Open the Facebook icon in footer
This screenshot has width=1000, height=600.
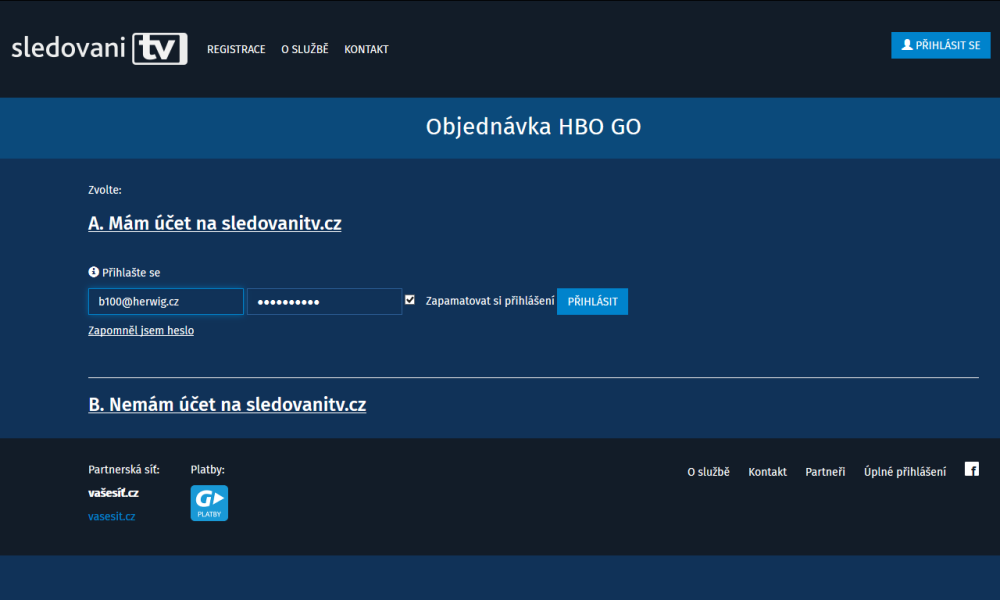(x=971, y=469)
